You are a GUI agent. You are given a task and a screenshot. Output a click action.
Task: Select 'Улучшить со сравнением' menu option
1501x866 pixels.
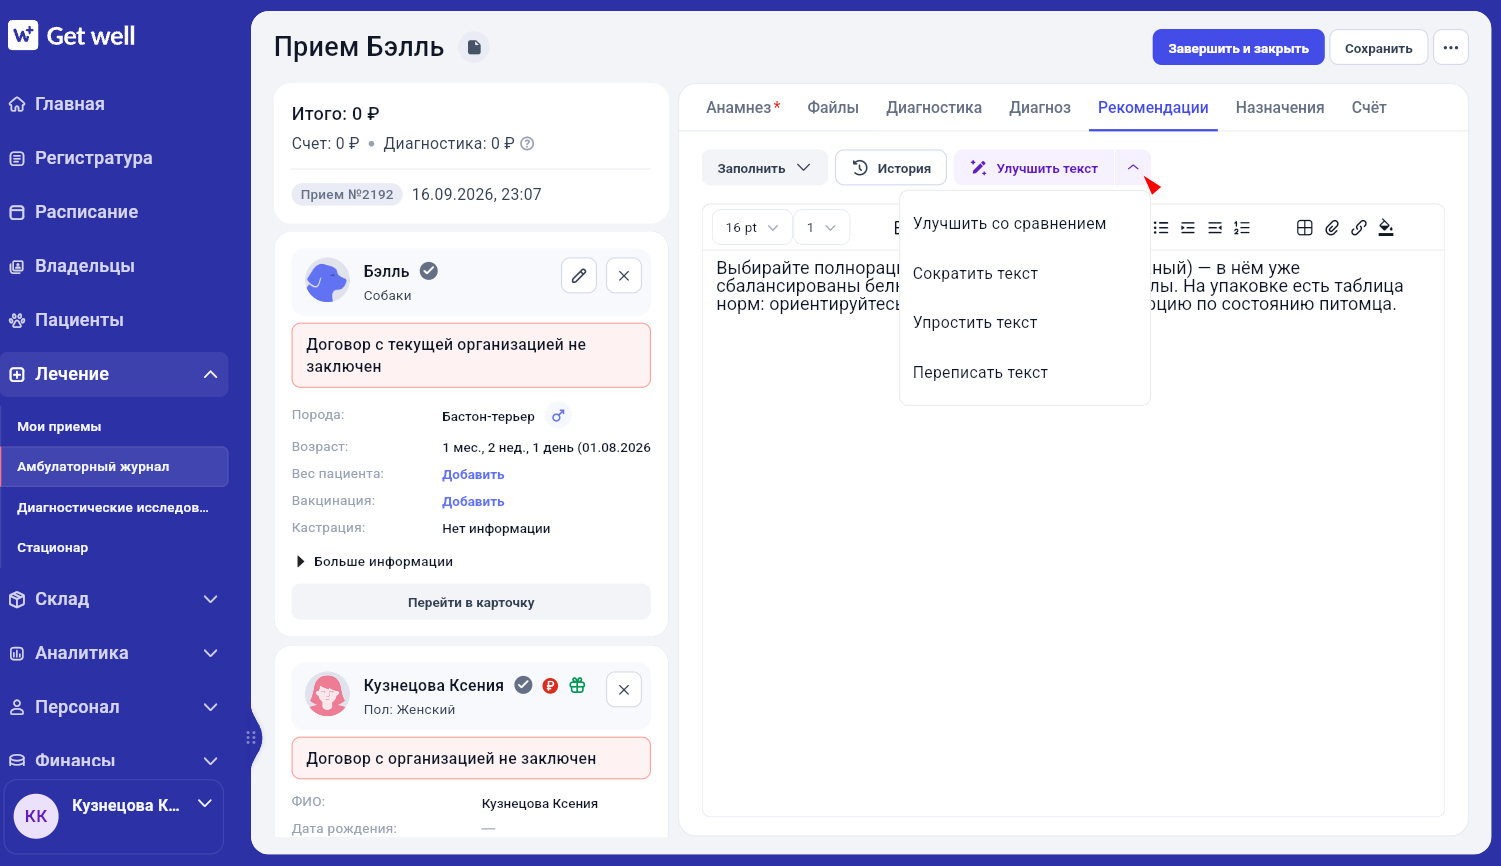coord(1025,224)
